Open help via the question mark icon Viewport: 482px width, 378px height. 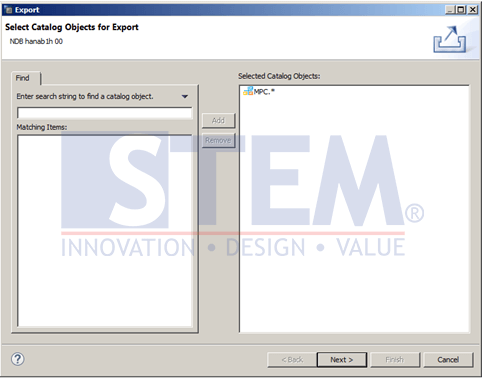point(18,359)
